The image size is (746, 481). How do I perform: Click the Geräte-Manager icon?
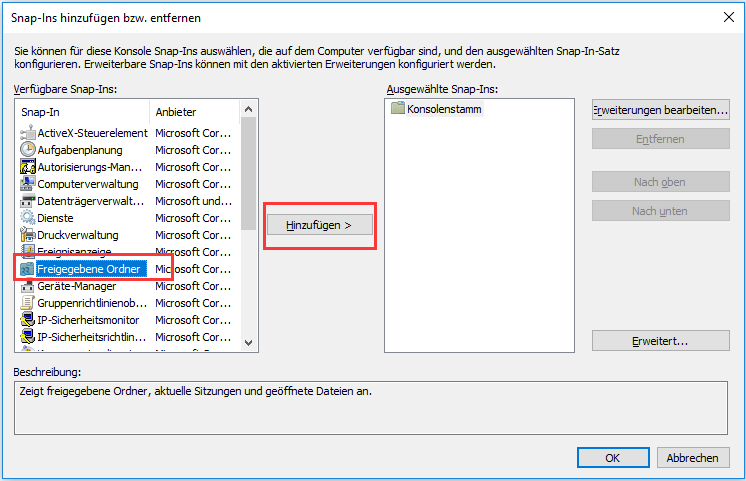pos(28,286)
